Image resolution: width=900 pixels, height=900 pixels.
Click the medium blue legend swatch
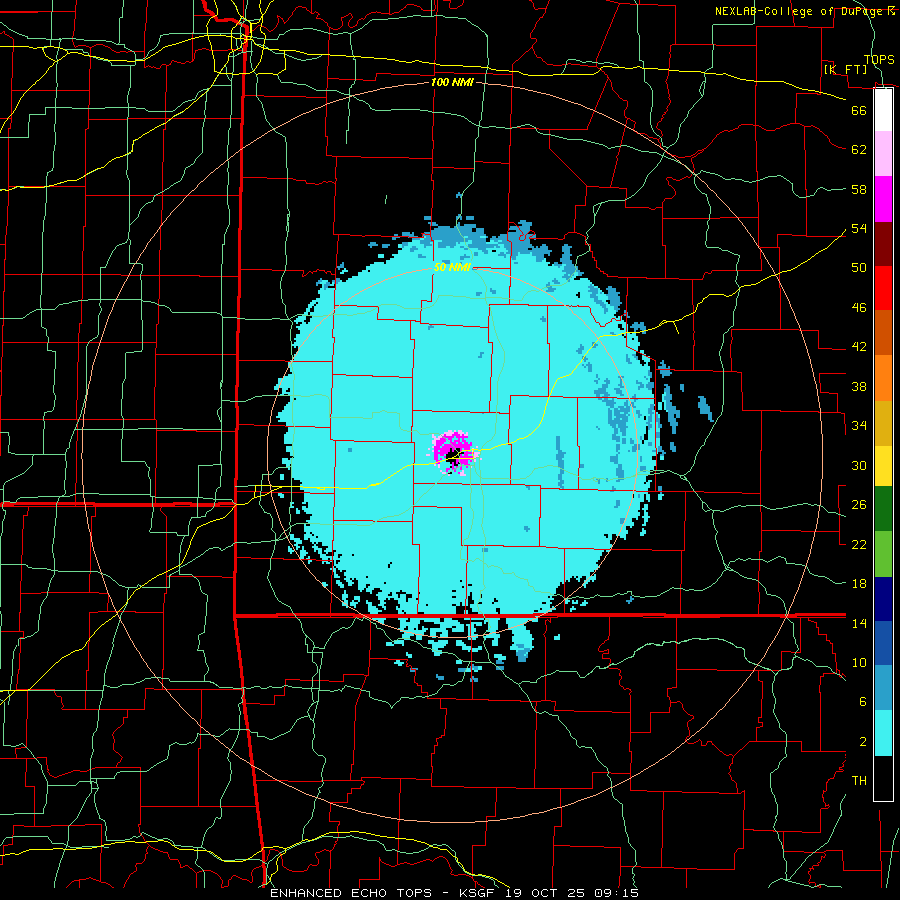click(883, 643)
